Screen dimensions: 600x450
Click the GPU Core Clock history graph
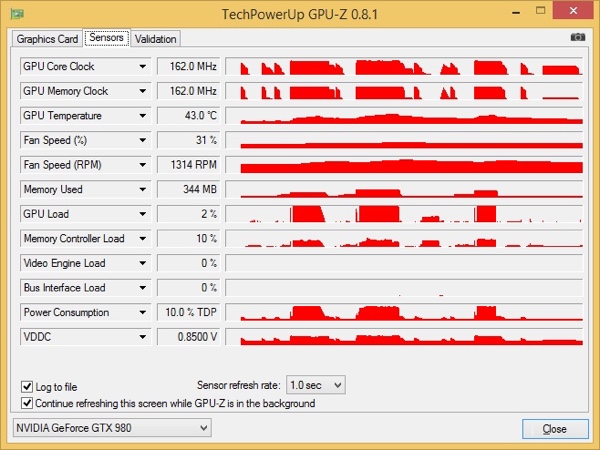point(404,67)
